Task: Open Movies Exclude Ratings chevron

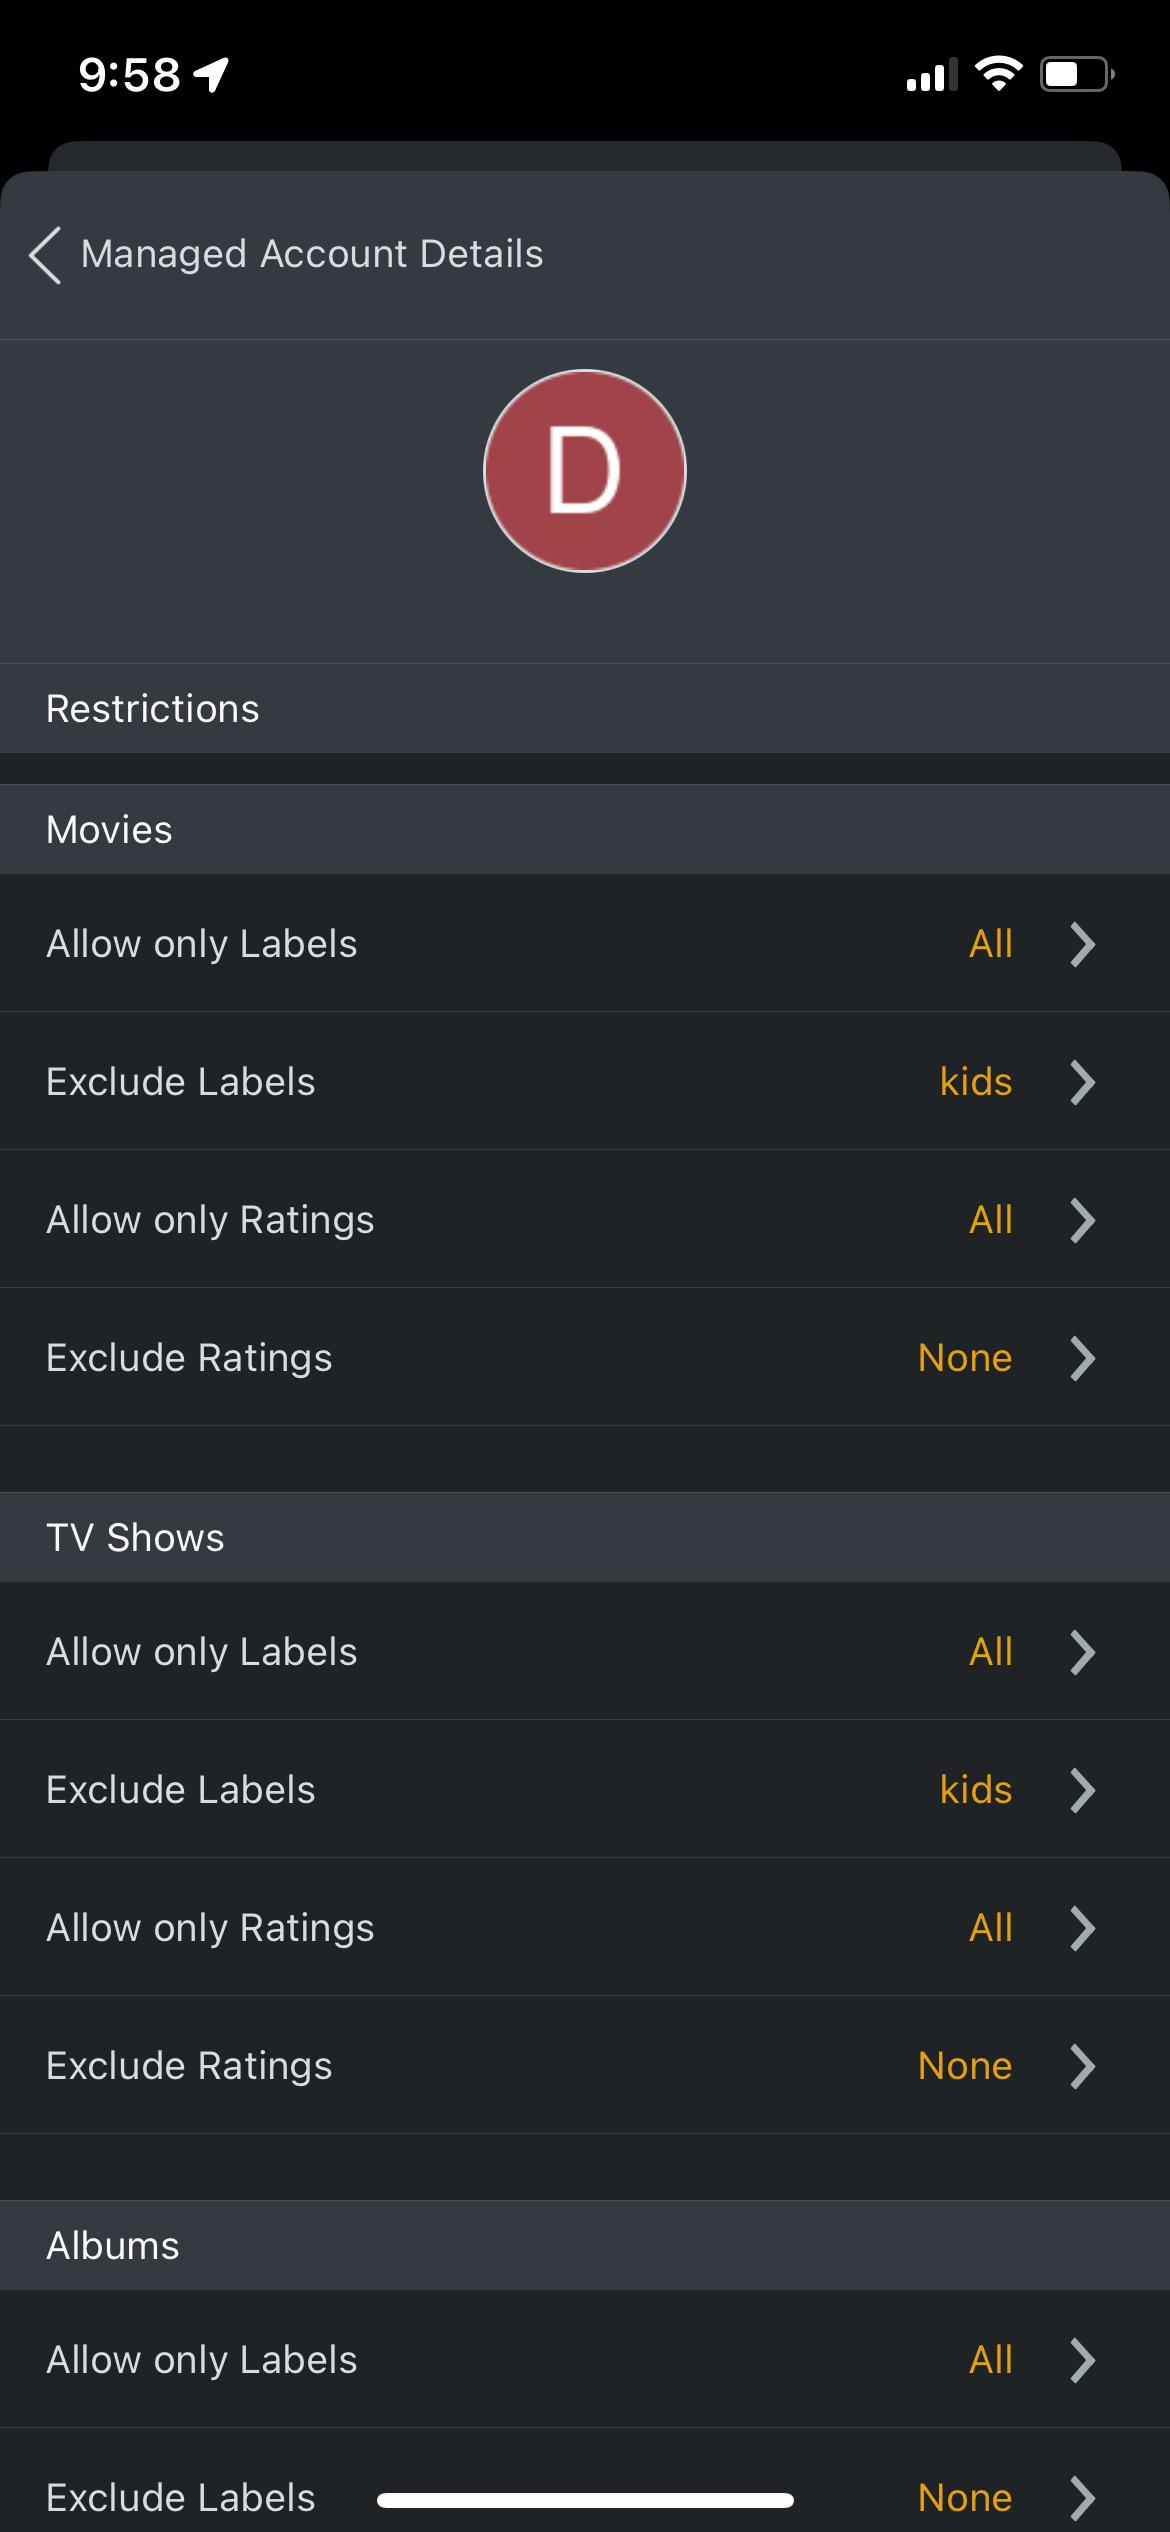Action: coord(1082,1358)
